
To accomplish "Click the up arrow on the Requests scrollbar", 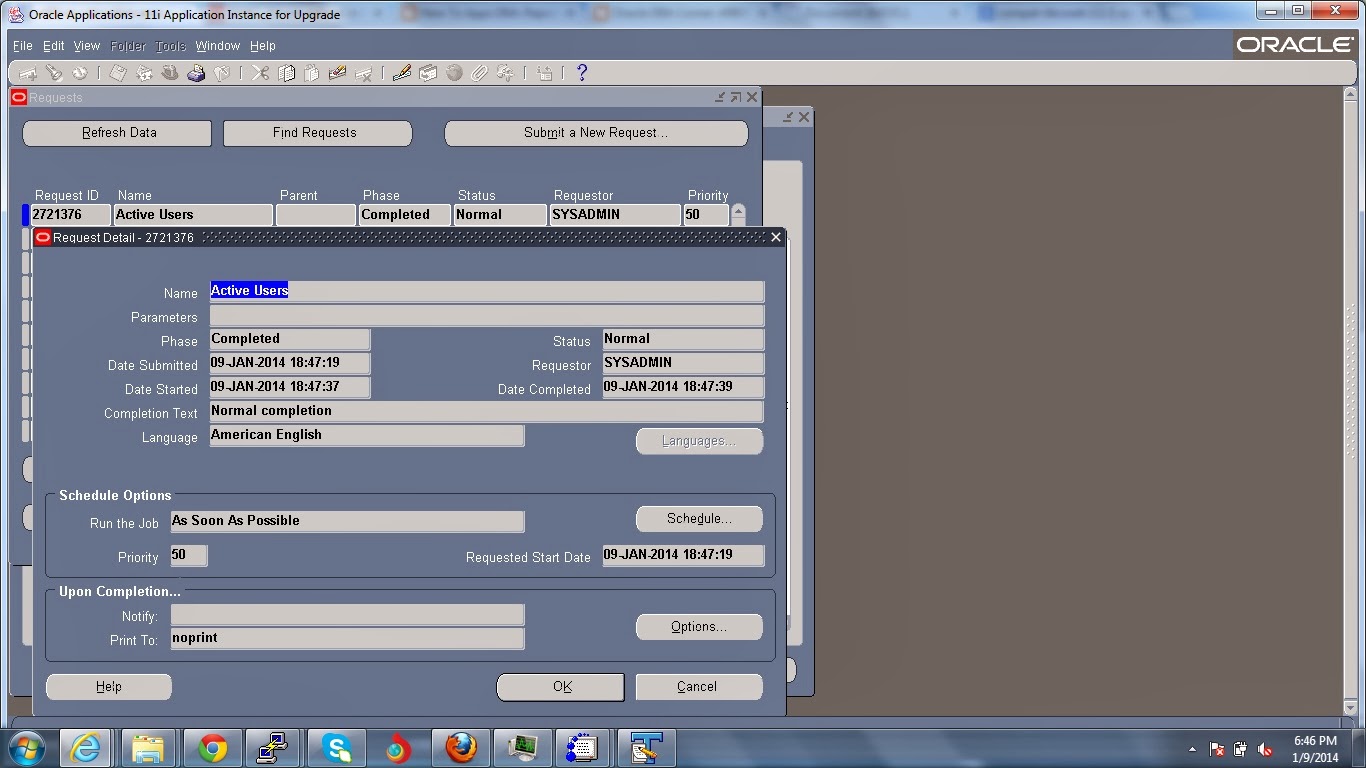I will (737, 212).
